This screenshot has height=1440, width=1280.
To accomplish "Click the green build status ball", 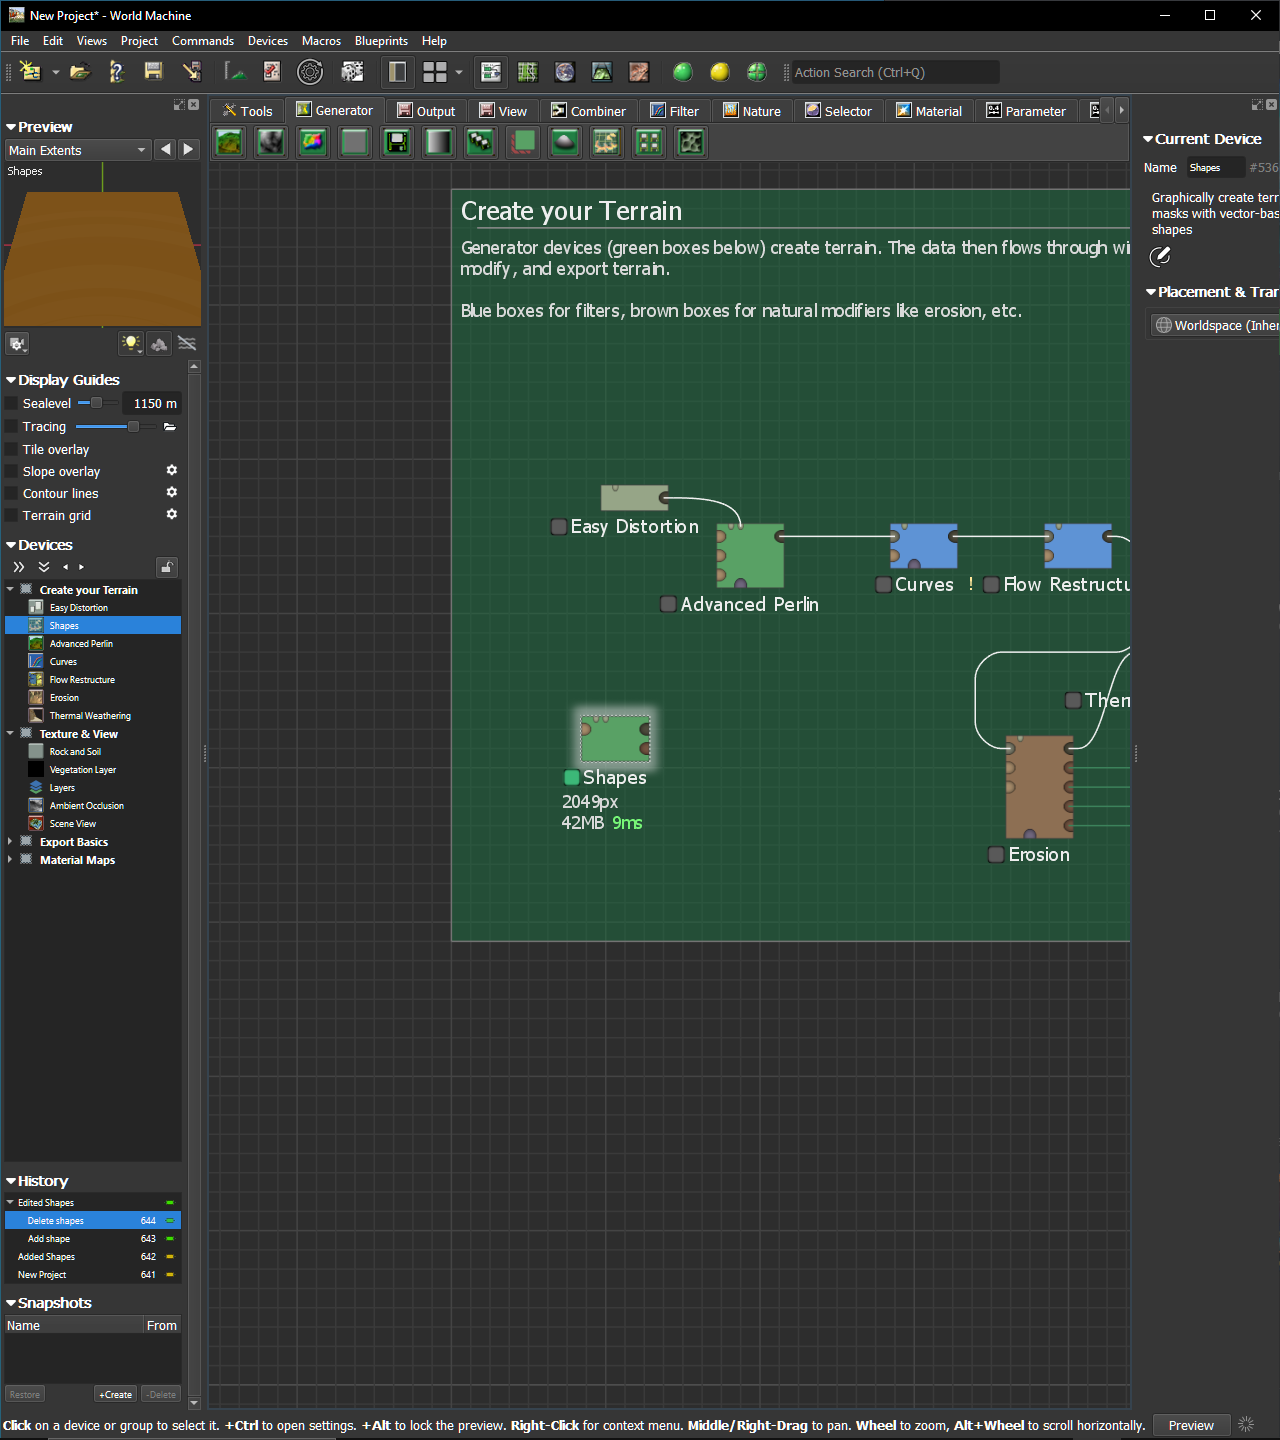I will [x=683, y=72].
